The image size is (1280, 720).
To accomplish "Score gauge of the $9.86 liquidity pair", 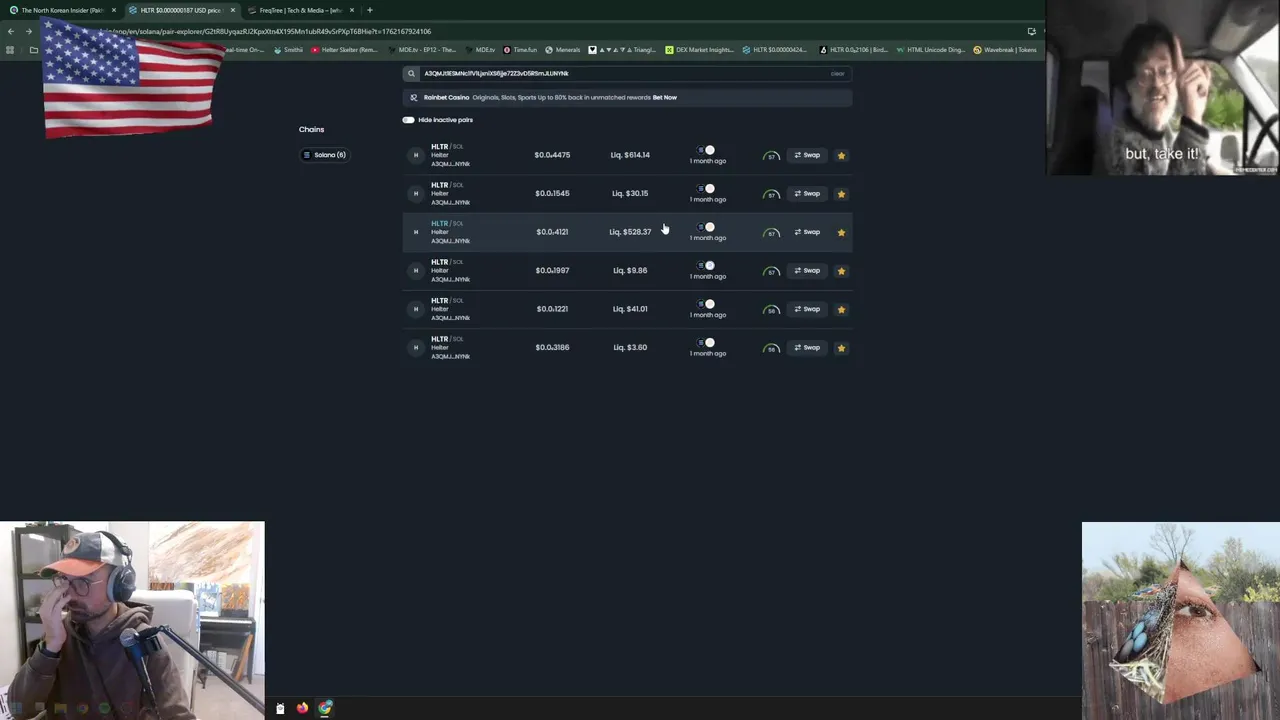I will pos(771,271).
